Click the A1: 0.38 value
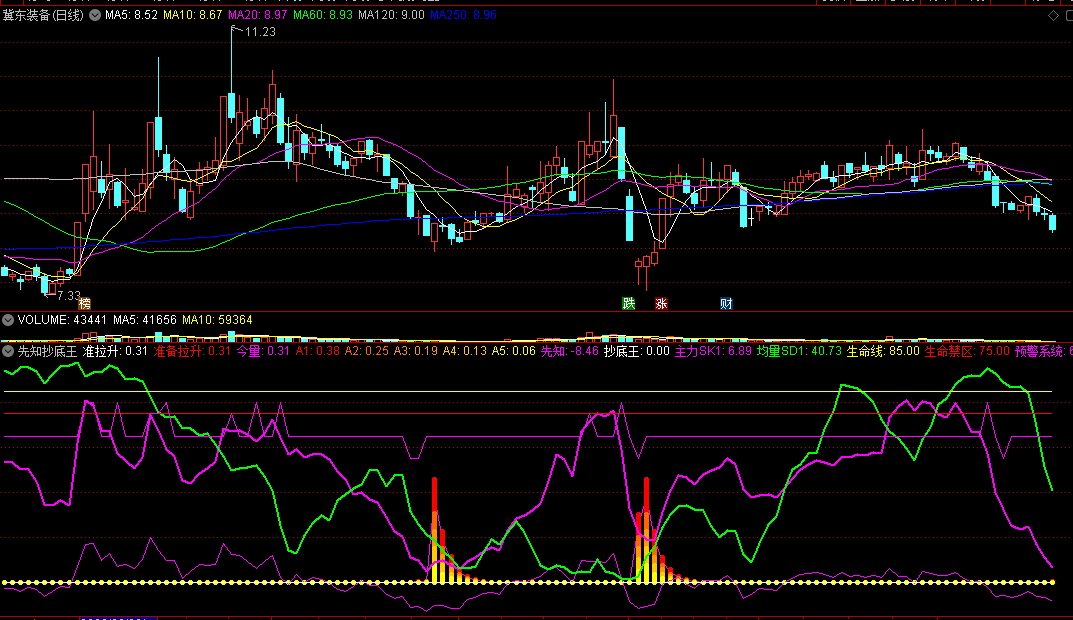This screenshot has height=620, width=1073. point(318,351)
